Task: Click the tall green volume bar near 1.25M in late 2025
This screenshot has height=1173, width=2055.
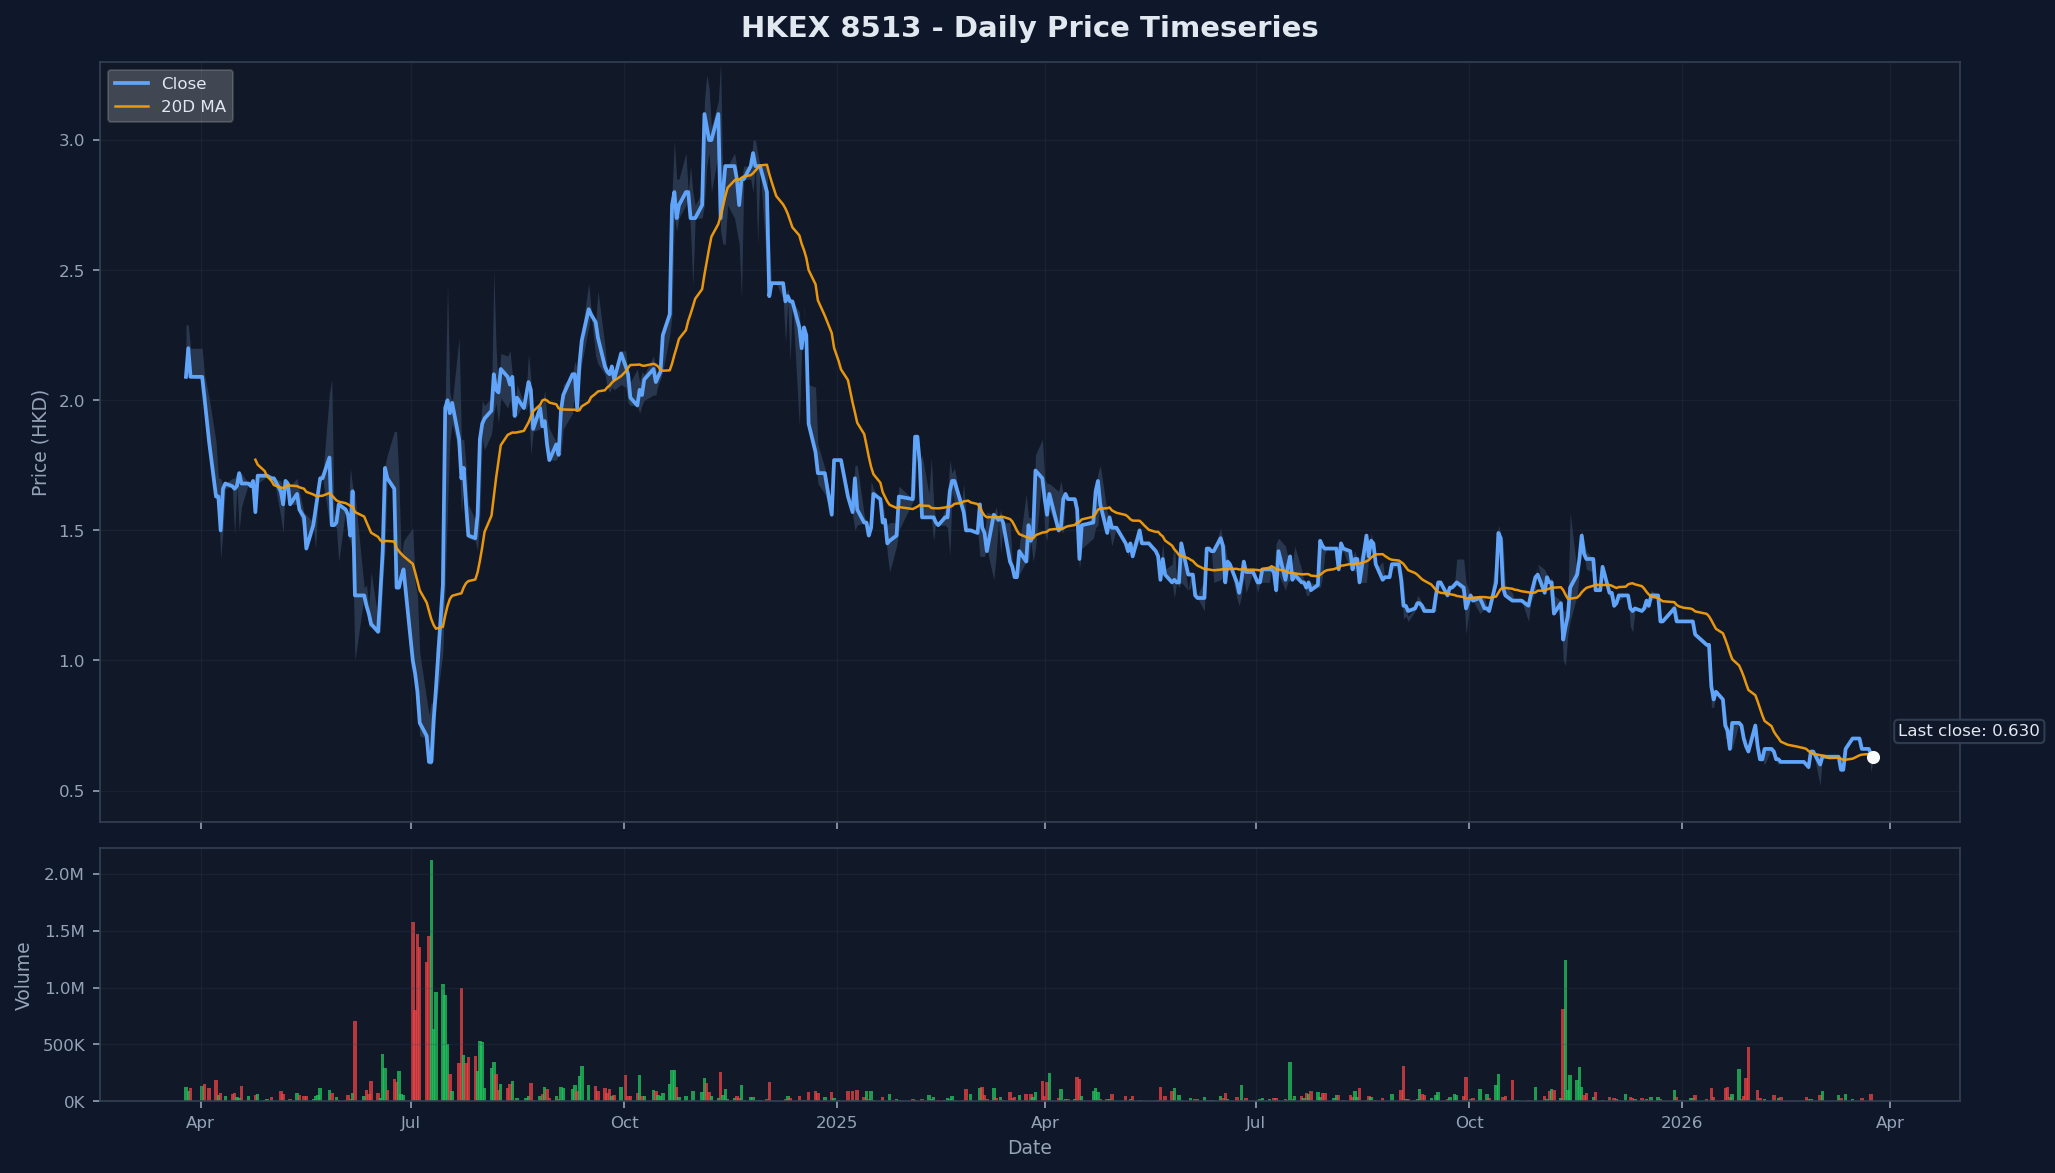Action: (x=1565, y=1031)
